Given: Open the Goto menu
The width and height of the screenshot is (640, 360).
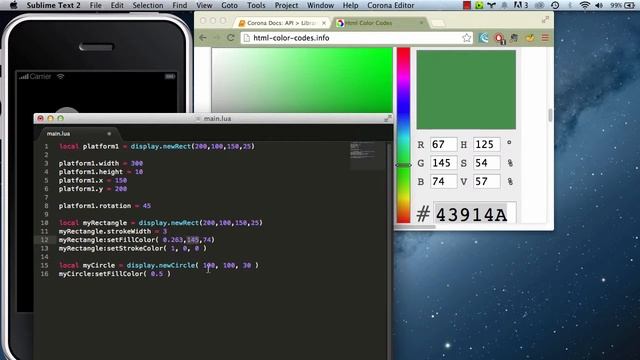Looking at the screenshot, I should click(x=229, y=5).
